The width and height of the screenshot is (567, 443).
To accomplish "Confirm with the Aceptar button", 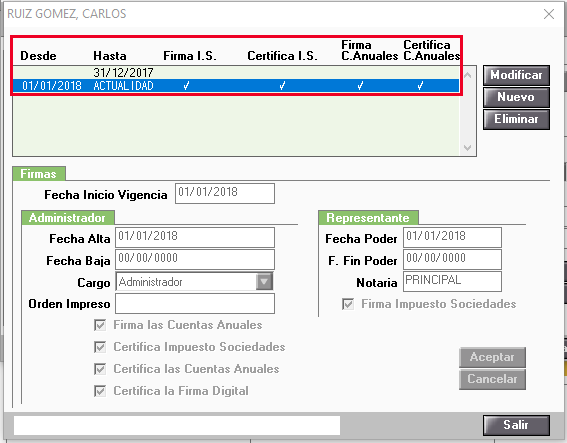I will [x=492, y=357].
